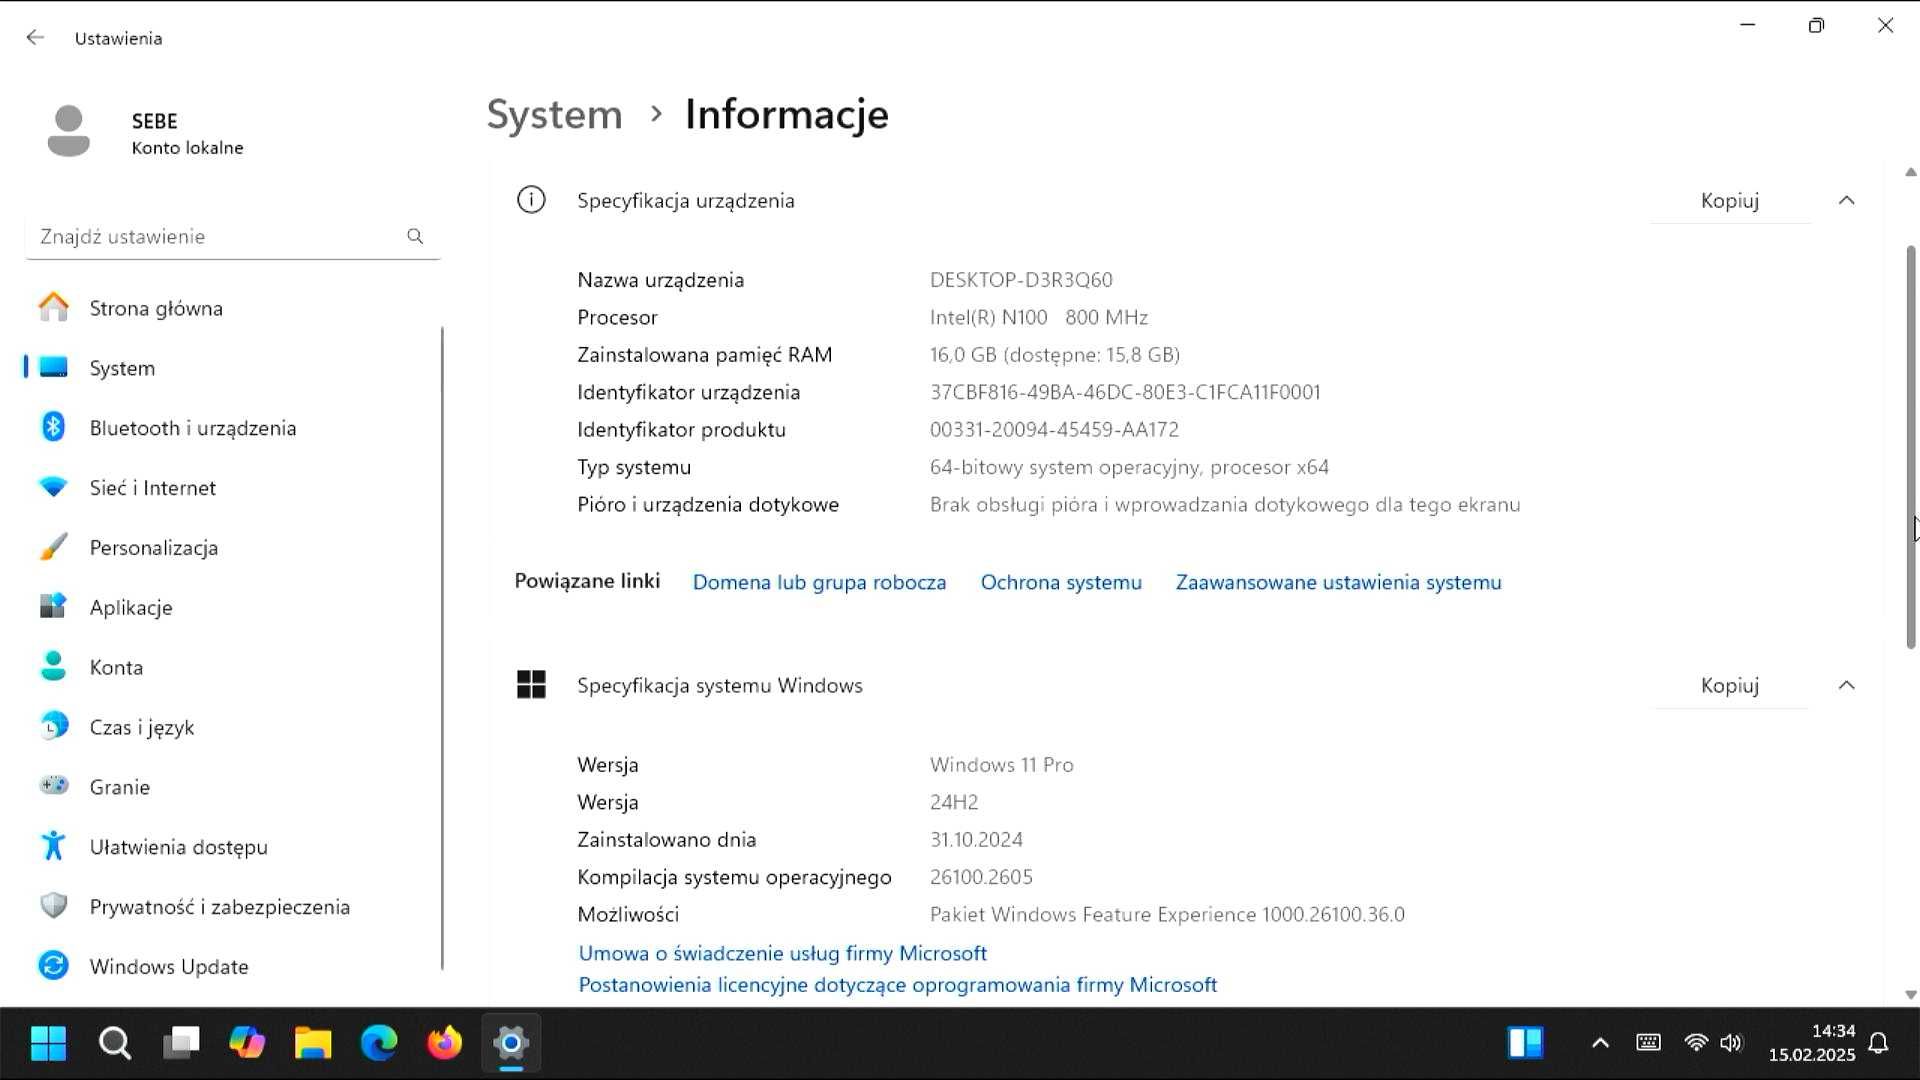The height and width of the screenshot is (1080, 1920).
Task: Collapse Specyfikacja urządzenia section chevron
Action: coord(1846,200)
